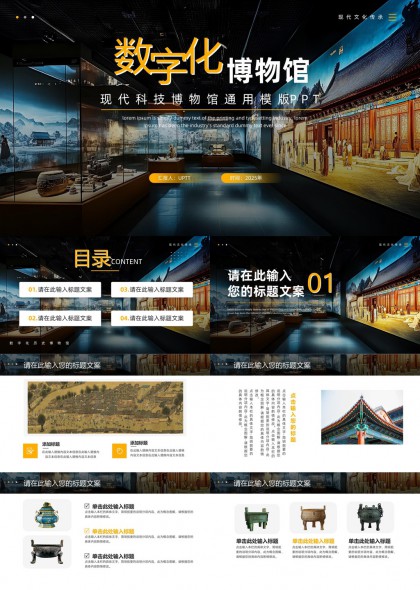The image size is (420, 590).
Task: Click the vertical orange title beside the roof photo
Action: pyautogui.click(x=293, y=418)
